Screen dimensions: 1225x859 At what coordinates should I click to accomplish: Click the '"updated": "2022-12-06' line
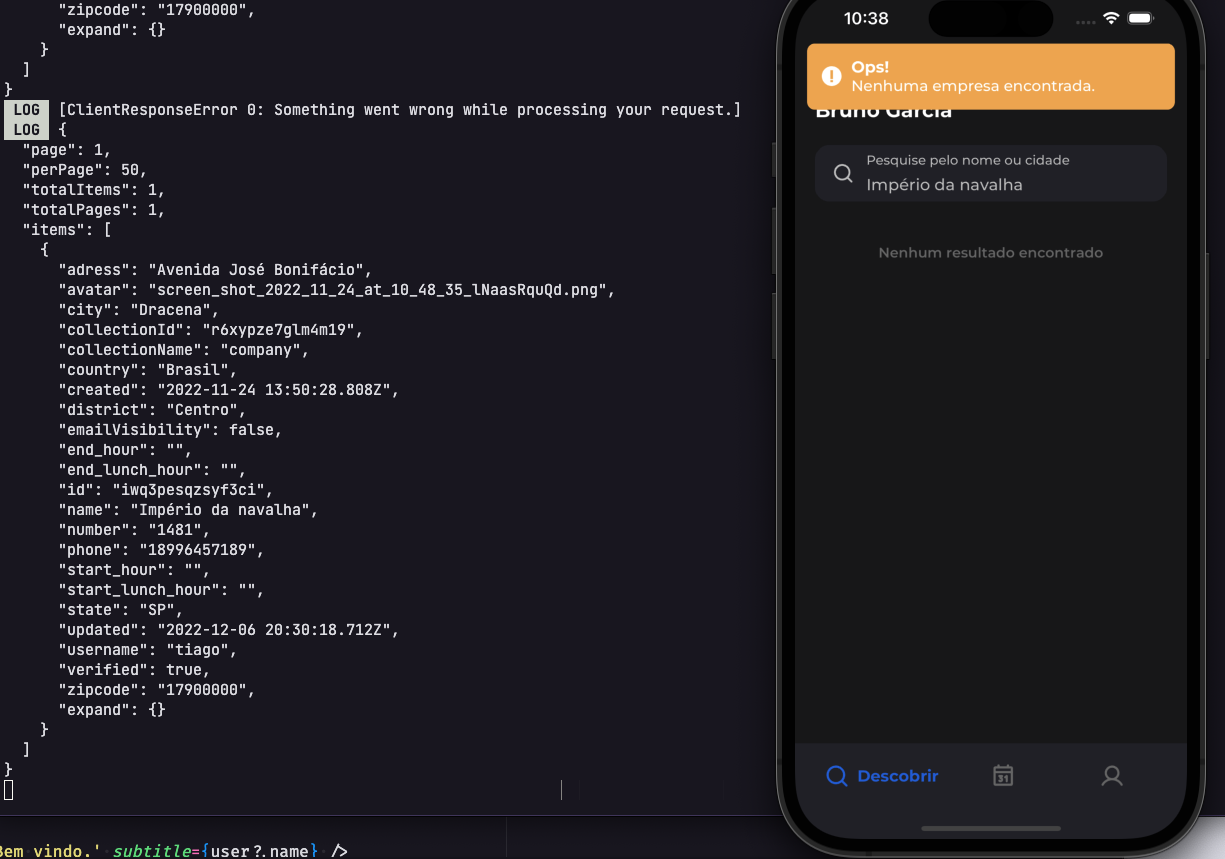(228, 630)
